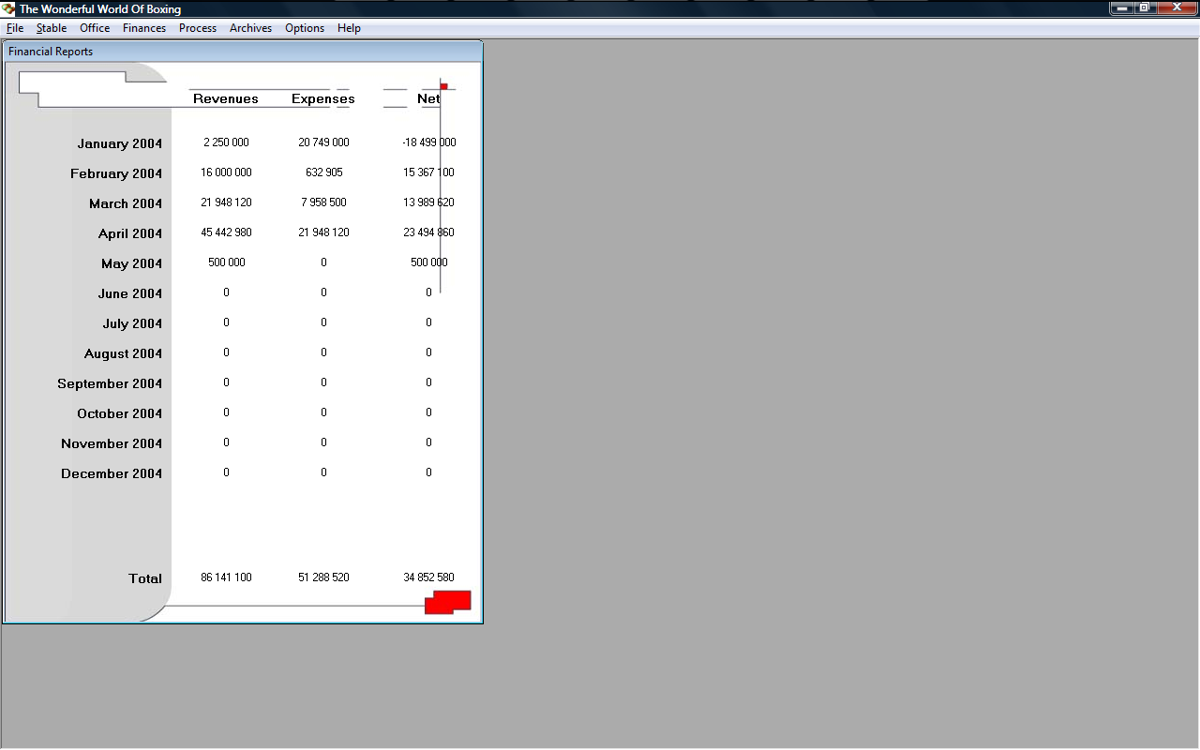Click the Revenues column header
Image resolution: width=1200 pixels, height=750 pixels.
coord(226,99)
